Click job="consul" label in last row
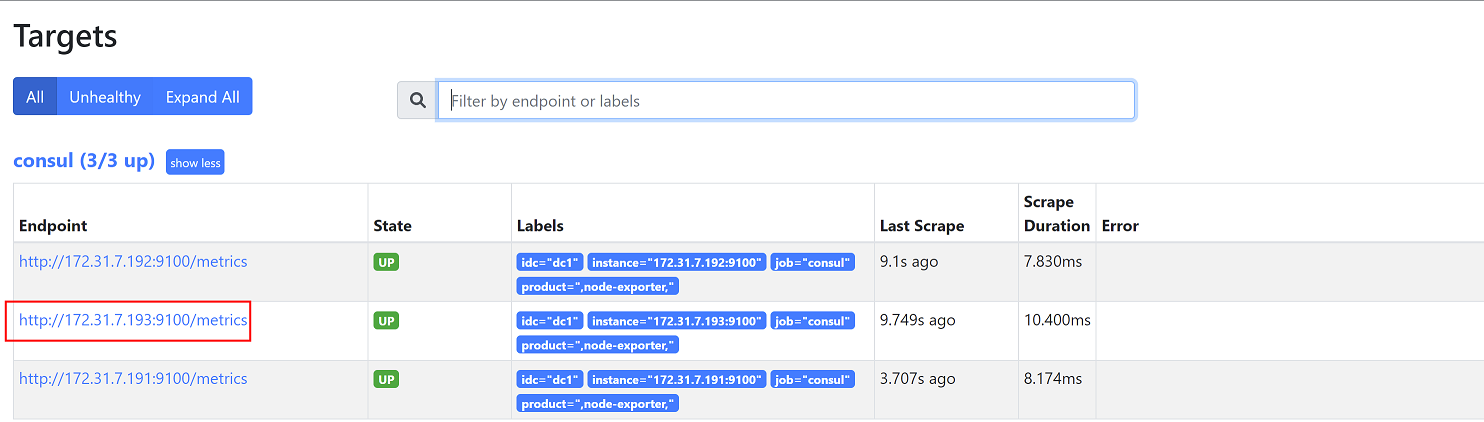Image resolution: width=1484 pixels, height=422 pixels. (812, 380)
